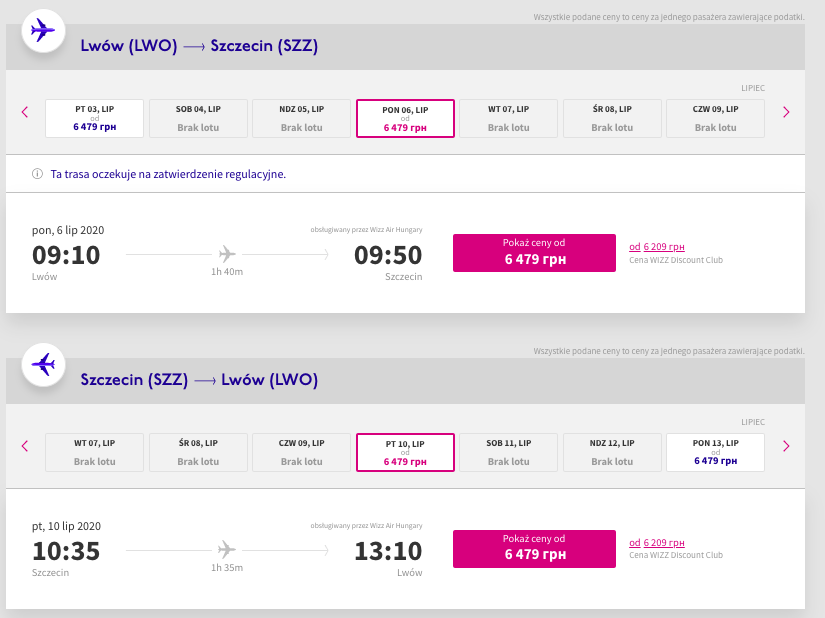The height and width of the screenshot is (618, 825).
Task: Show later dates for Lwów to Szczecin
Action: (x=786, y=112)
